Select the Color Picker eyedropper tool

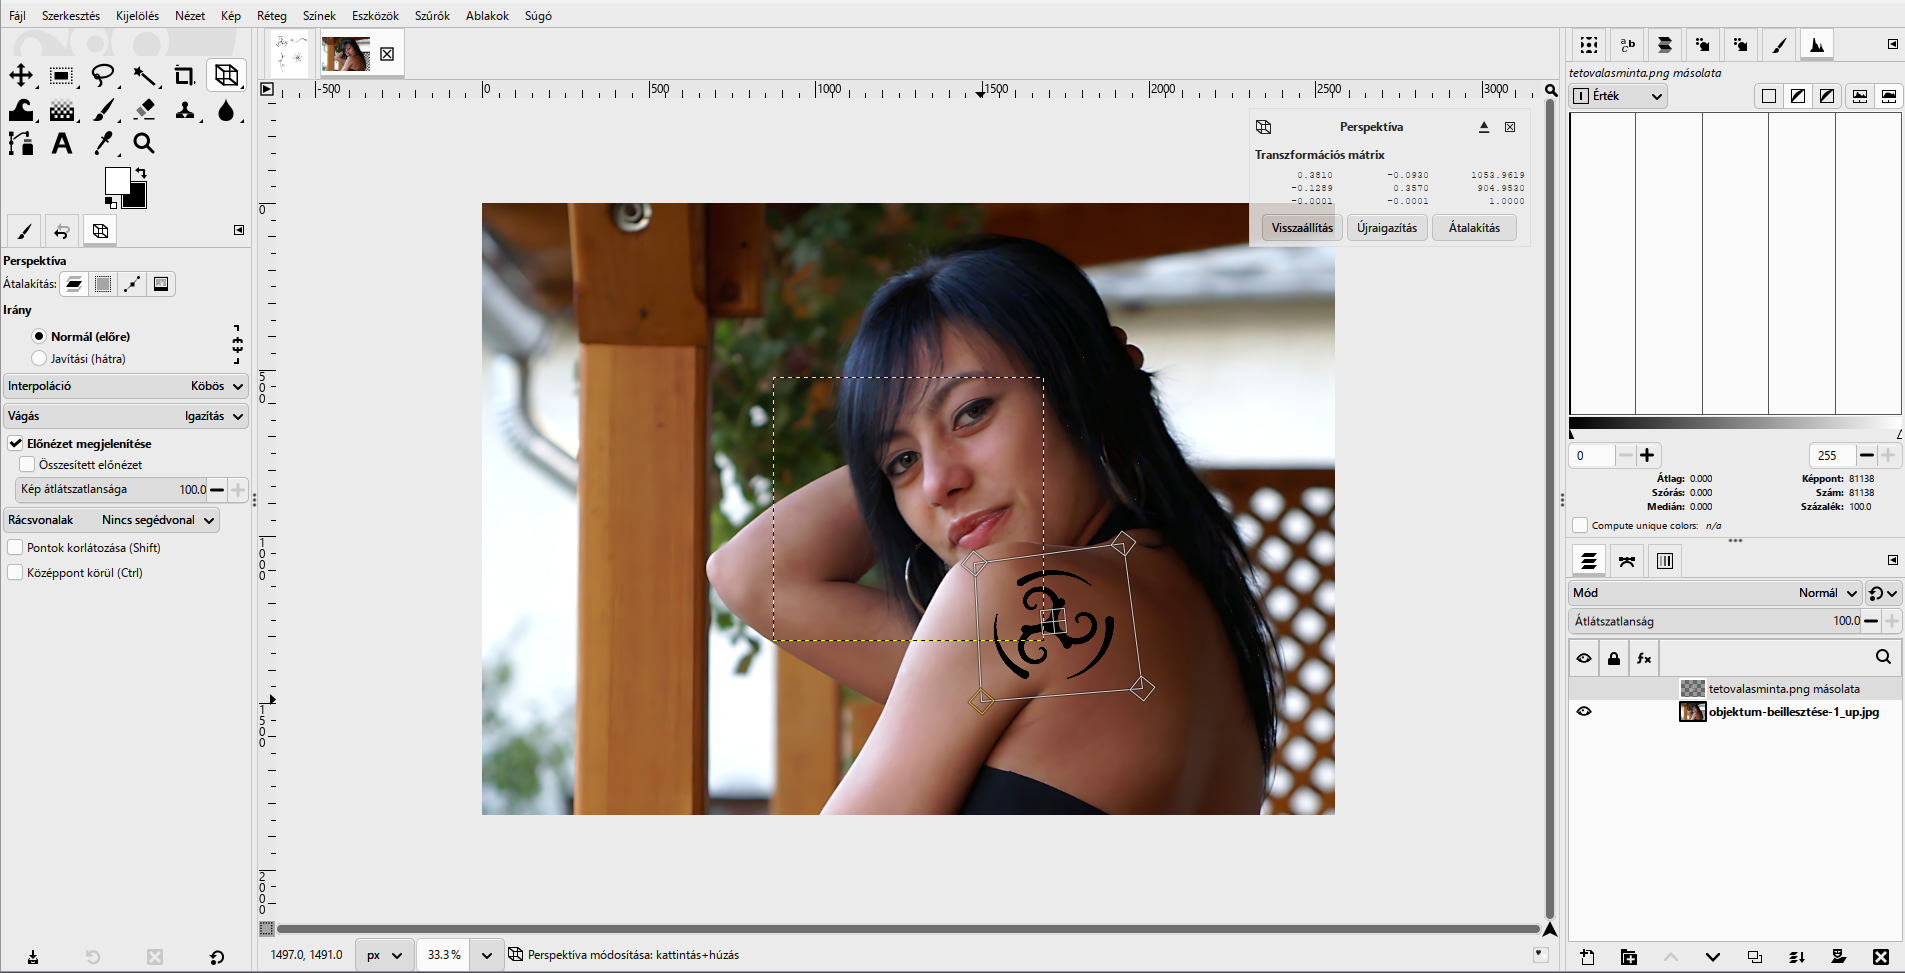pyautogui.click(x=103, y=144)
